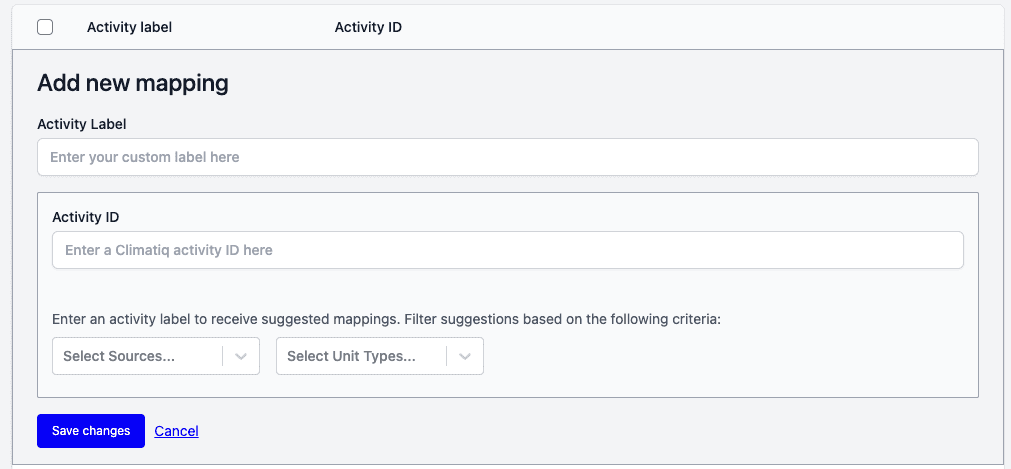
Task: Click the Add new mapping heading
Action: 133,83
